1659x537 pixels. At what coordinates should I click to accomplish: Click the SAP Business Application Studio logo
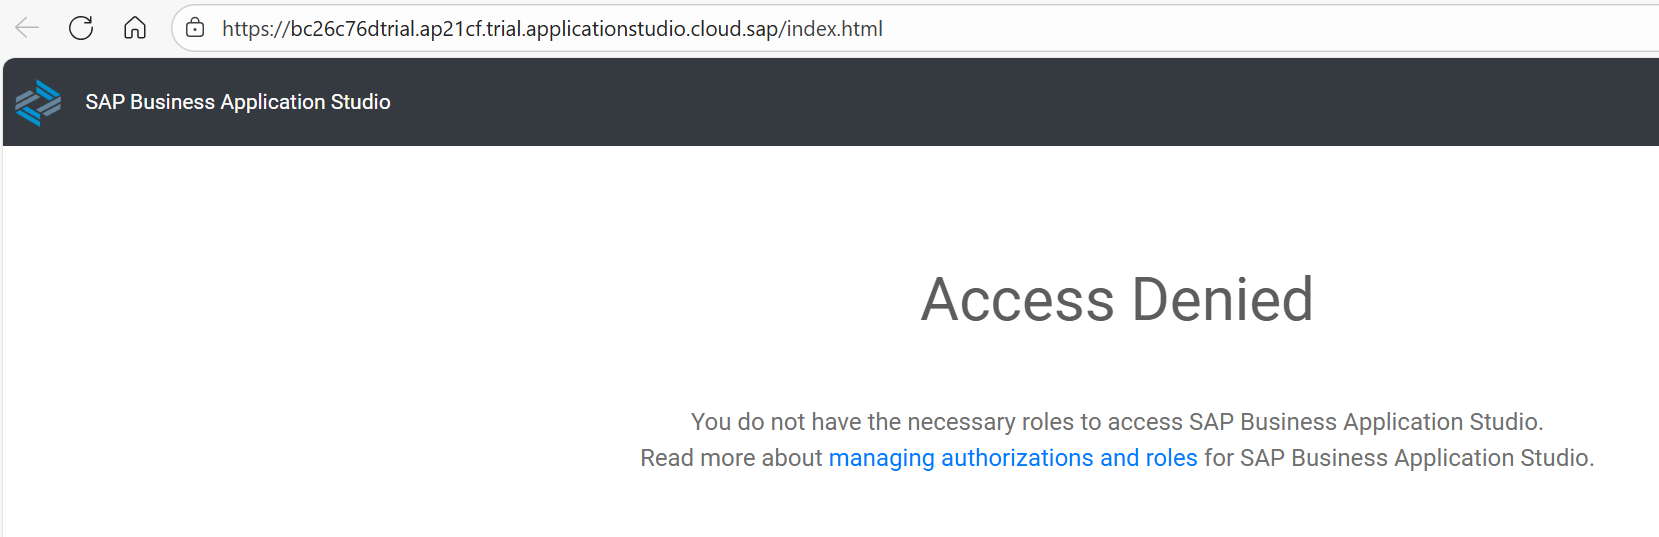point(38,102)
